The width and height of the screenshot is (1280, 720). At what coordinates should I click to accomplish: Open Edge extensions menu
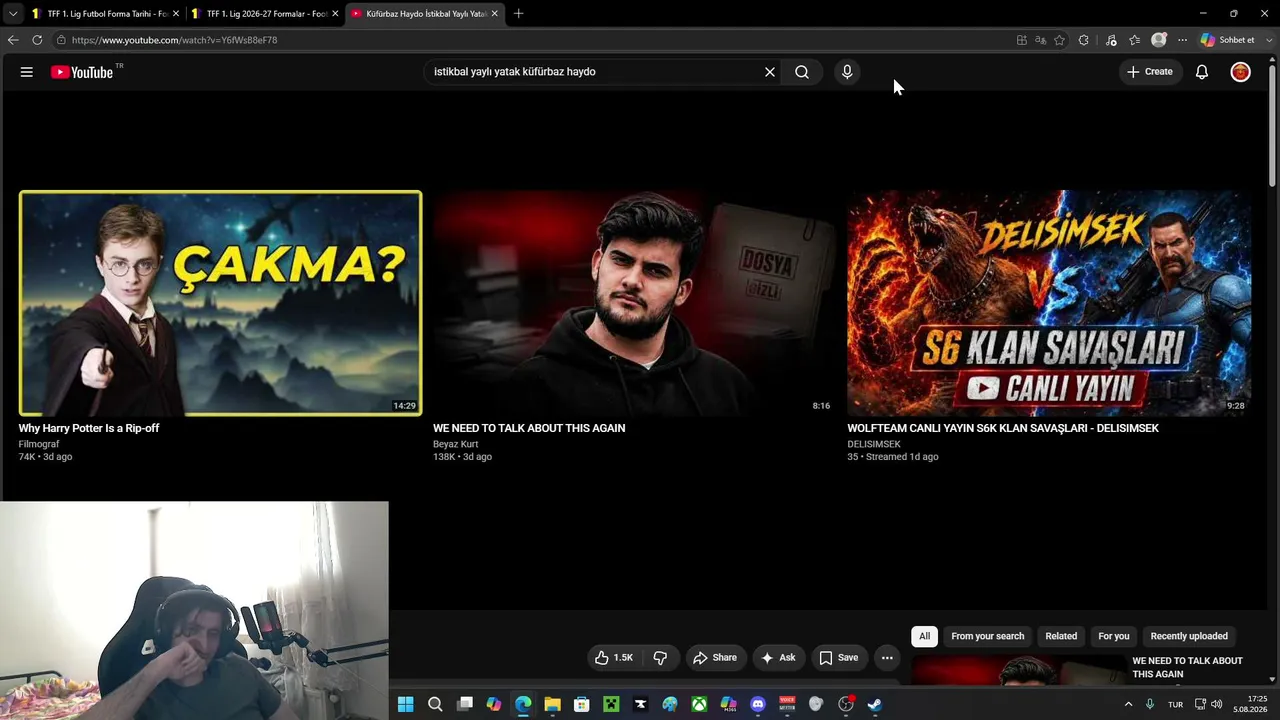click(x=1084, y=40)
